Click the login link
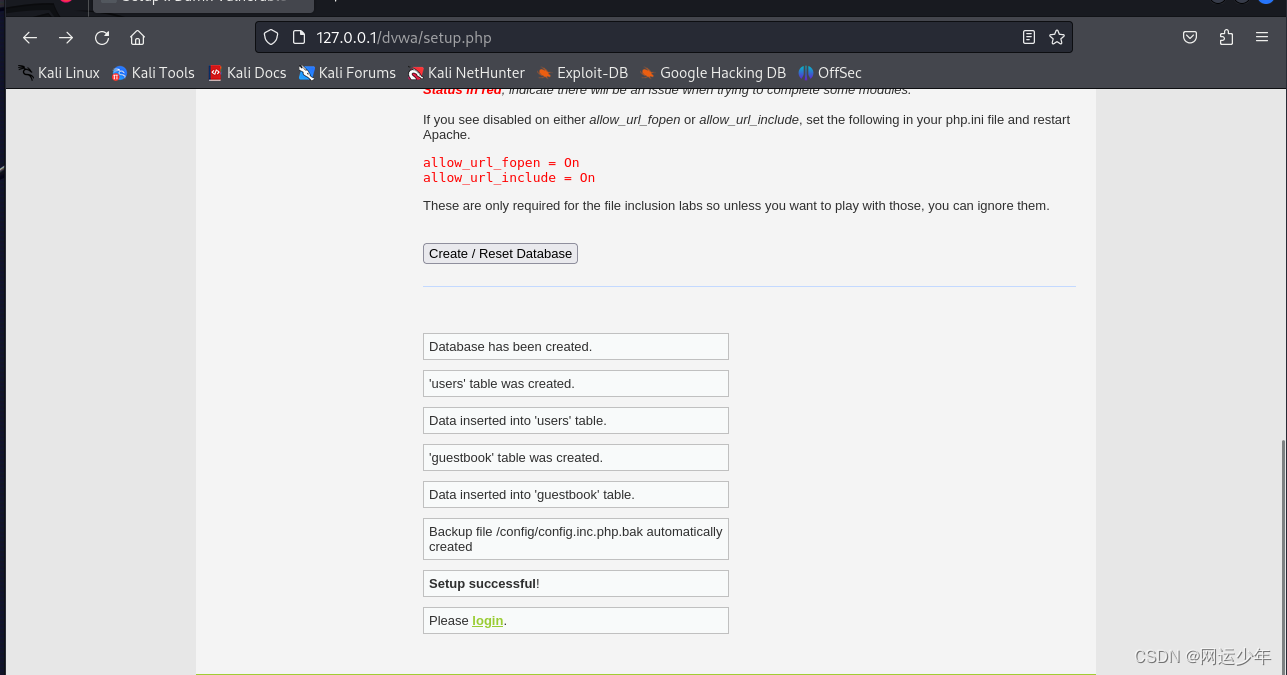Viewport: 1287px width, 675px height. click(487, 620)
